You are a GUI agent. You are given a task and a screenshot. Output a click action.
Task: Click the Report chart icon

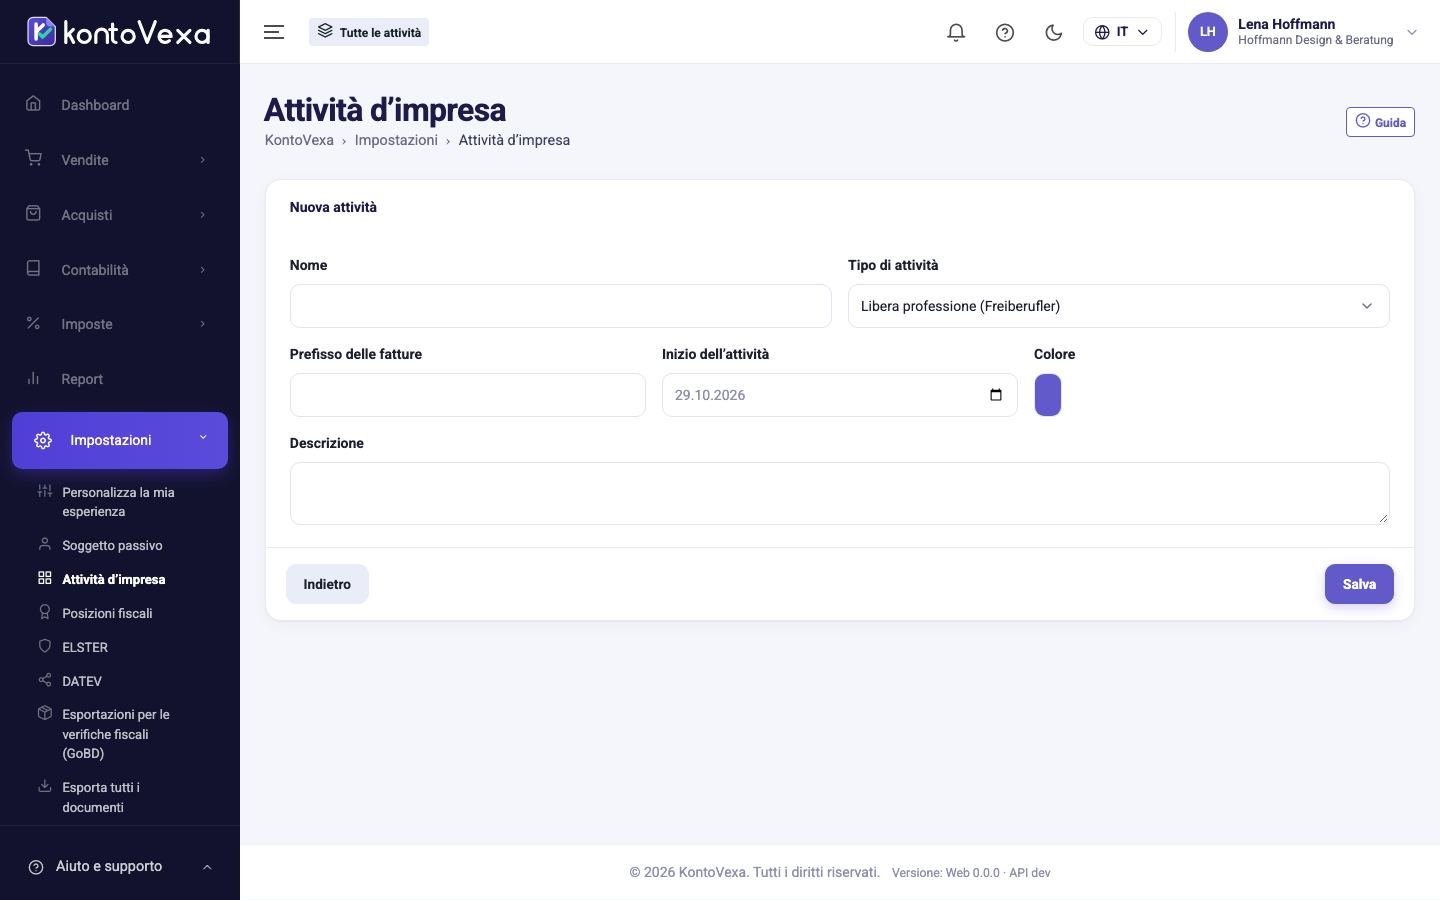(x=33, y=378)
